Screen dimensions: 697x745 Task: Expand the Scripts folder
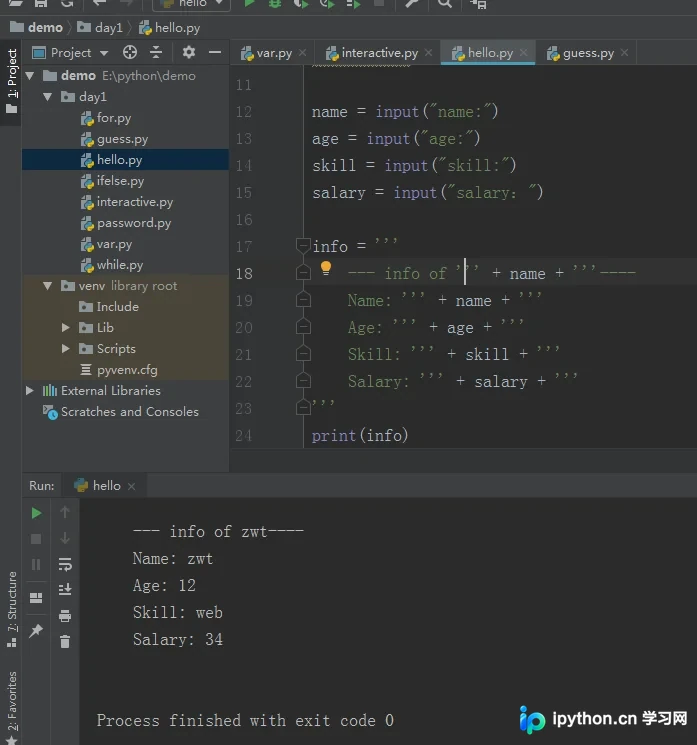click(x=66, y=349)
